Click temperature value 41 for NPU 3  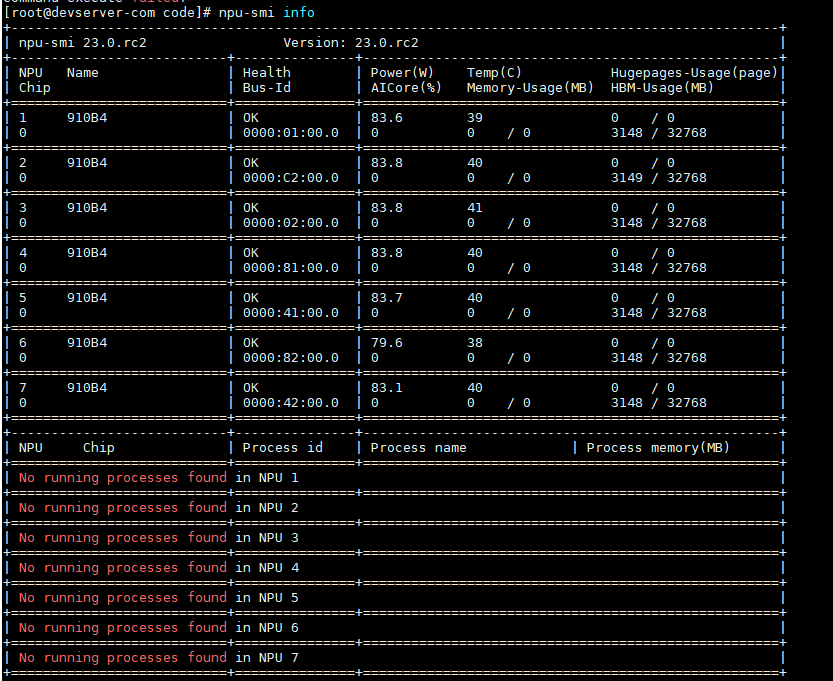click(475, 208)
